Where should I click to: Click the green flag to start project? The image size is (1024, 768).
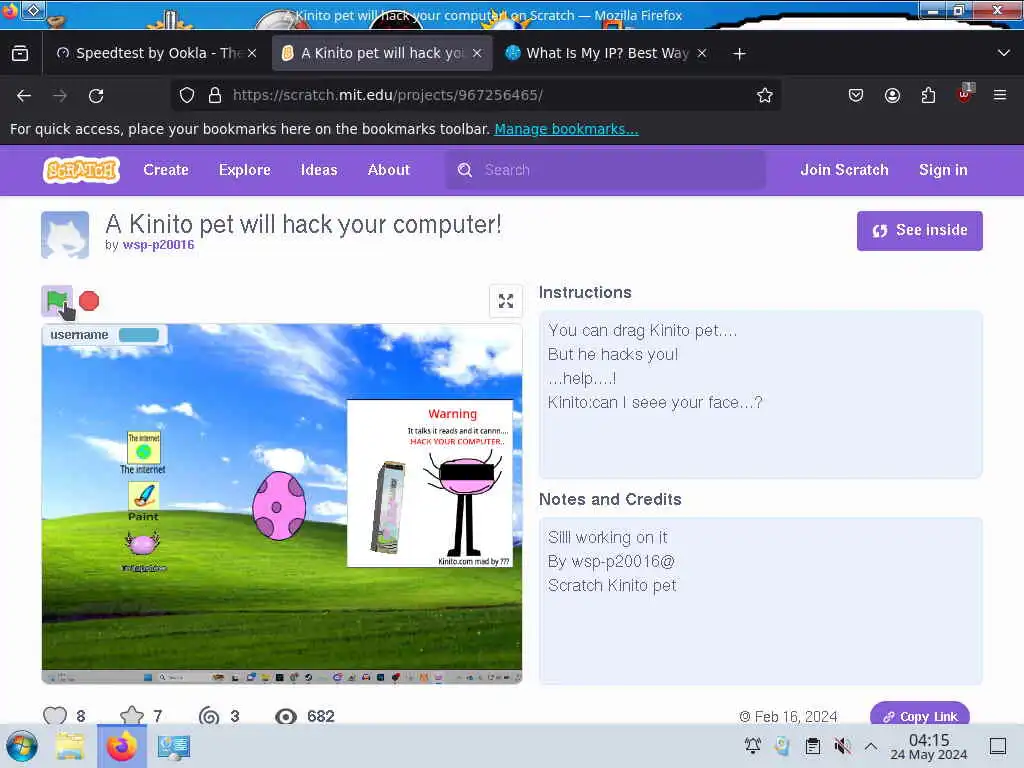coord(57,301)
